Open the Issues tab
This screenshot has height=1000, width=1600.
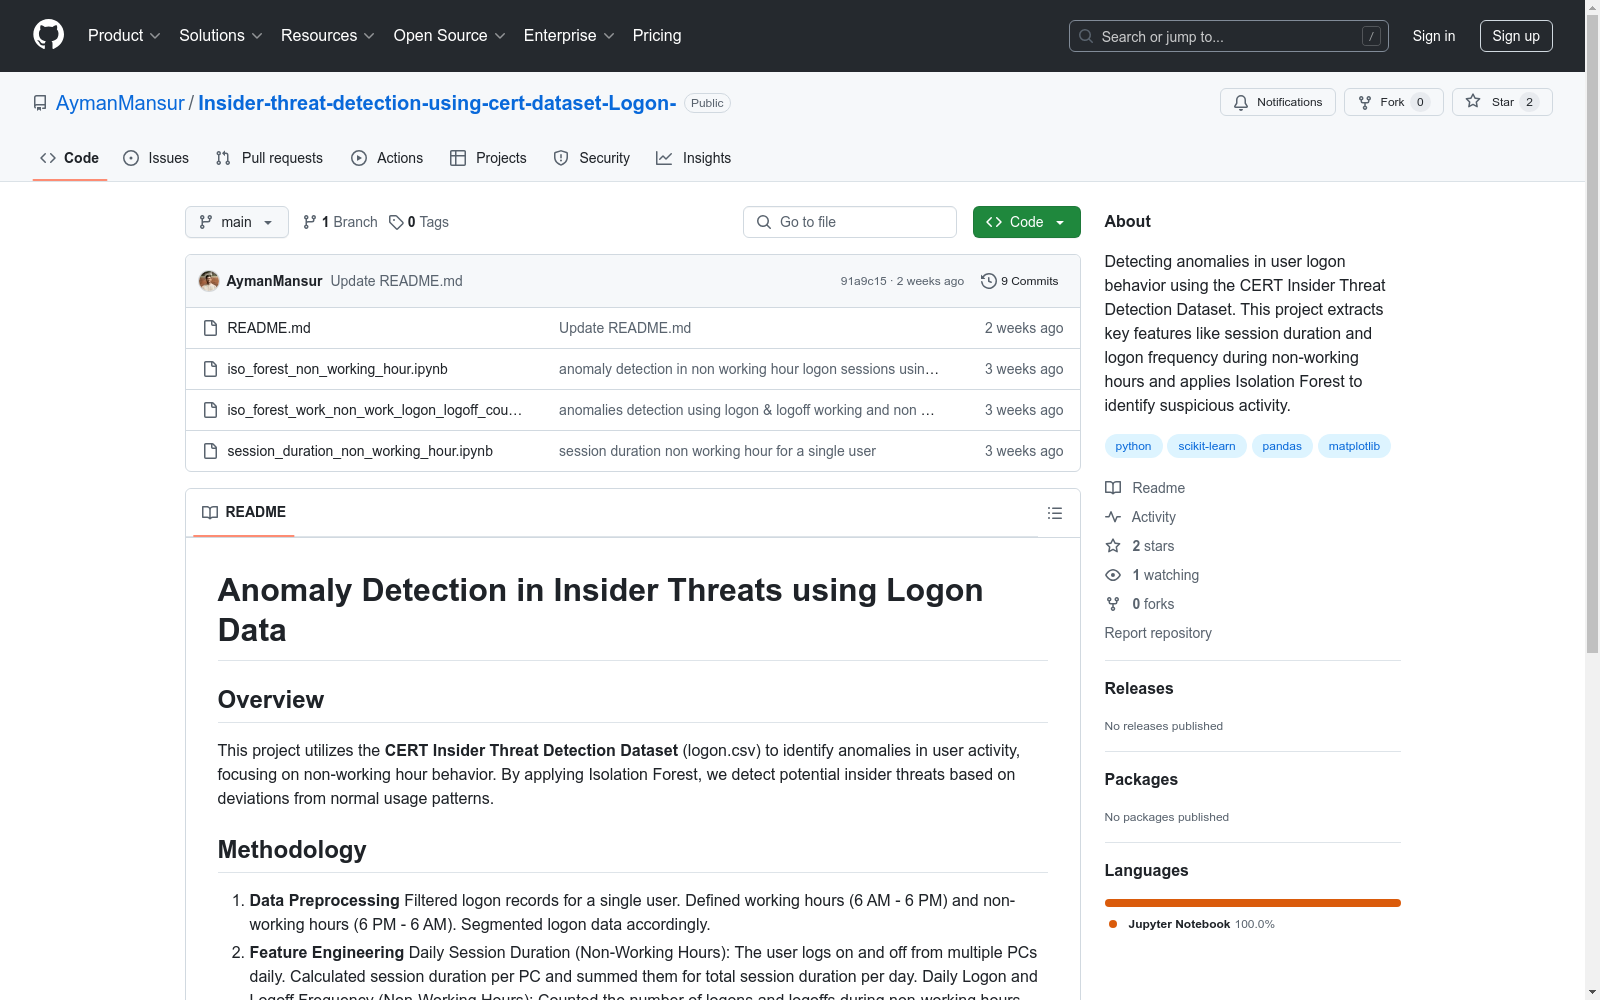(x=156, y=158)
